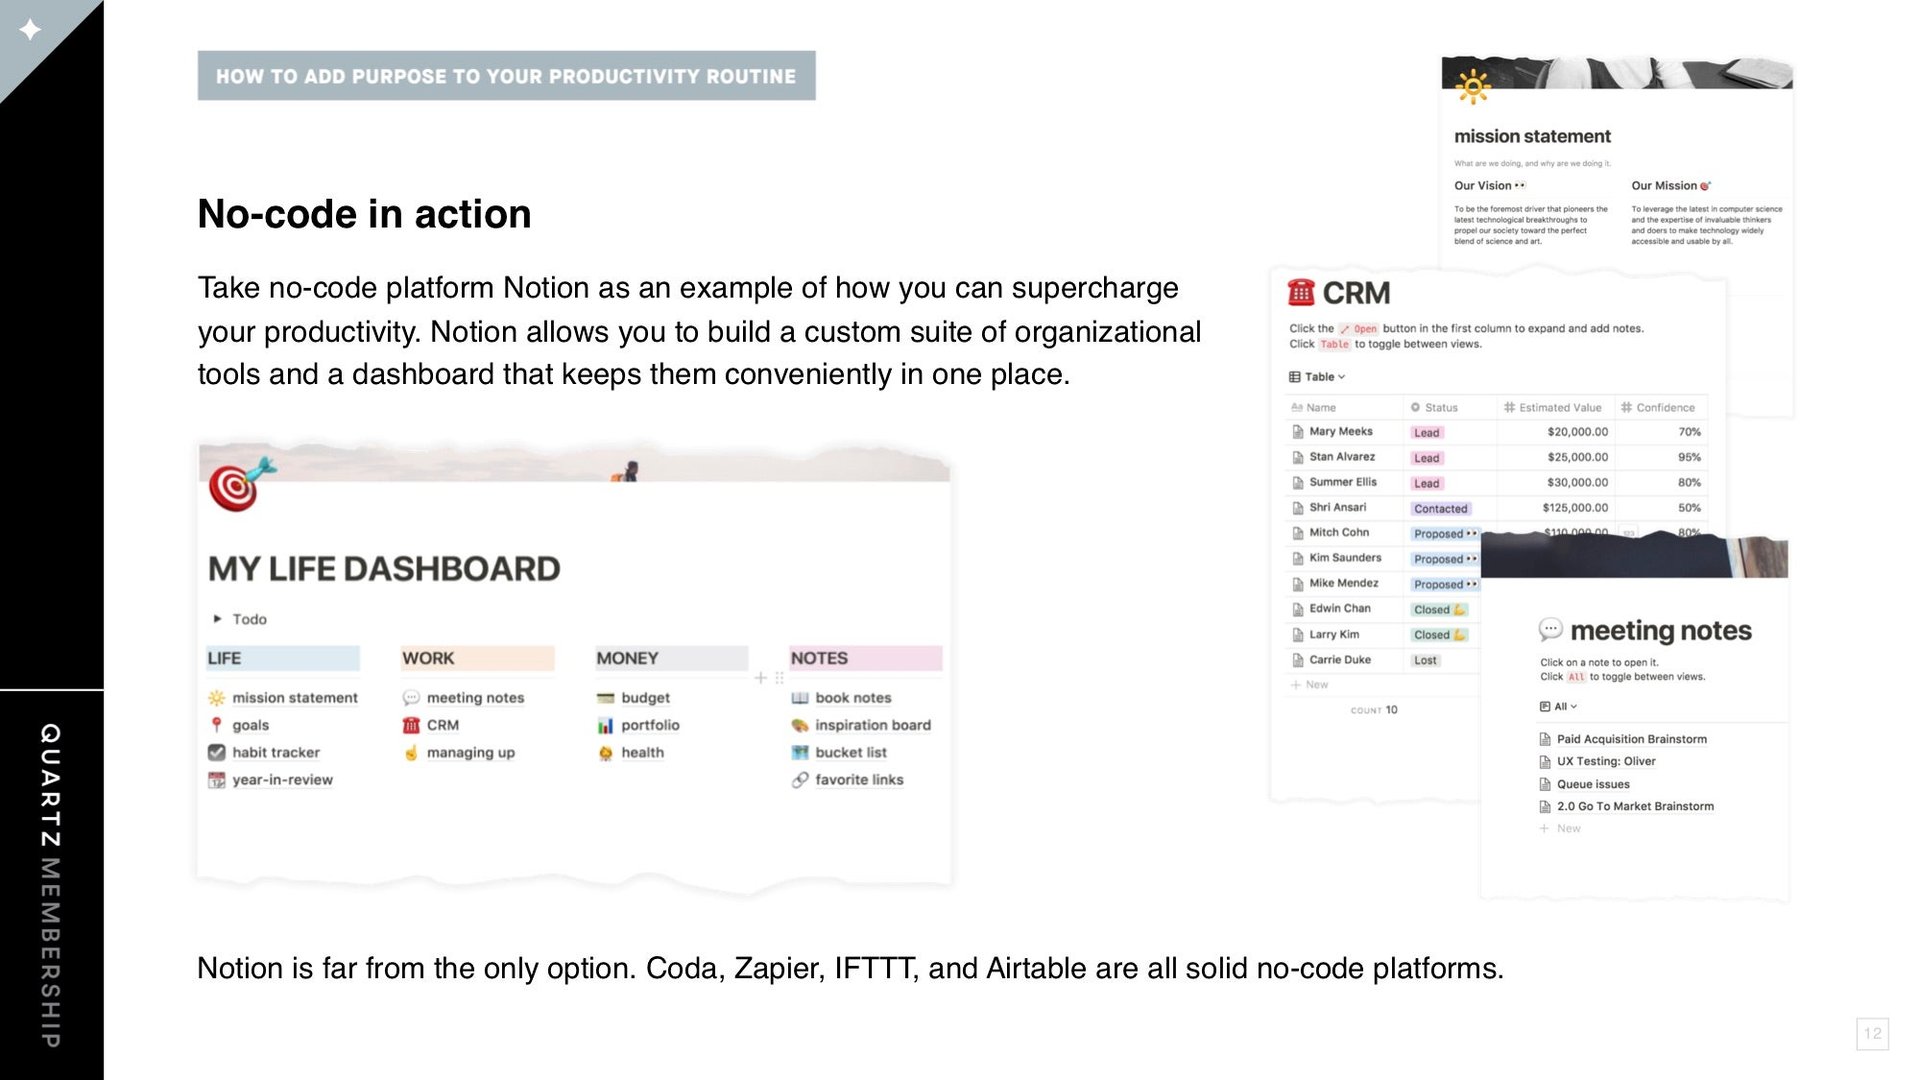Screen dimensions: 1920x1080
Task: Click the calendar icon beside year-in-review
Action: (x=216, y=780)
